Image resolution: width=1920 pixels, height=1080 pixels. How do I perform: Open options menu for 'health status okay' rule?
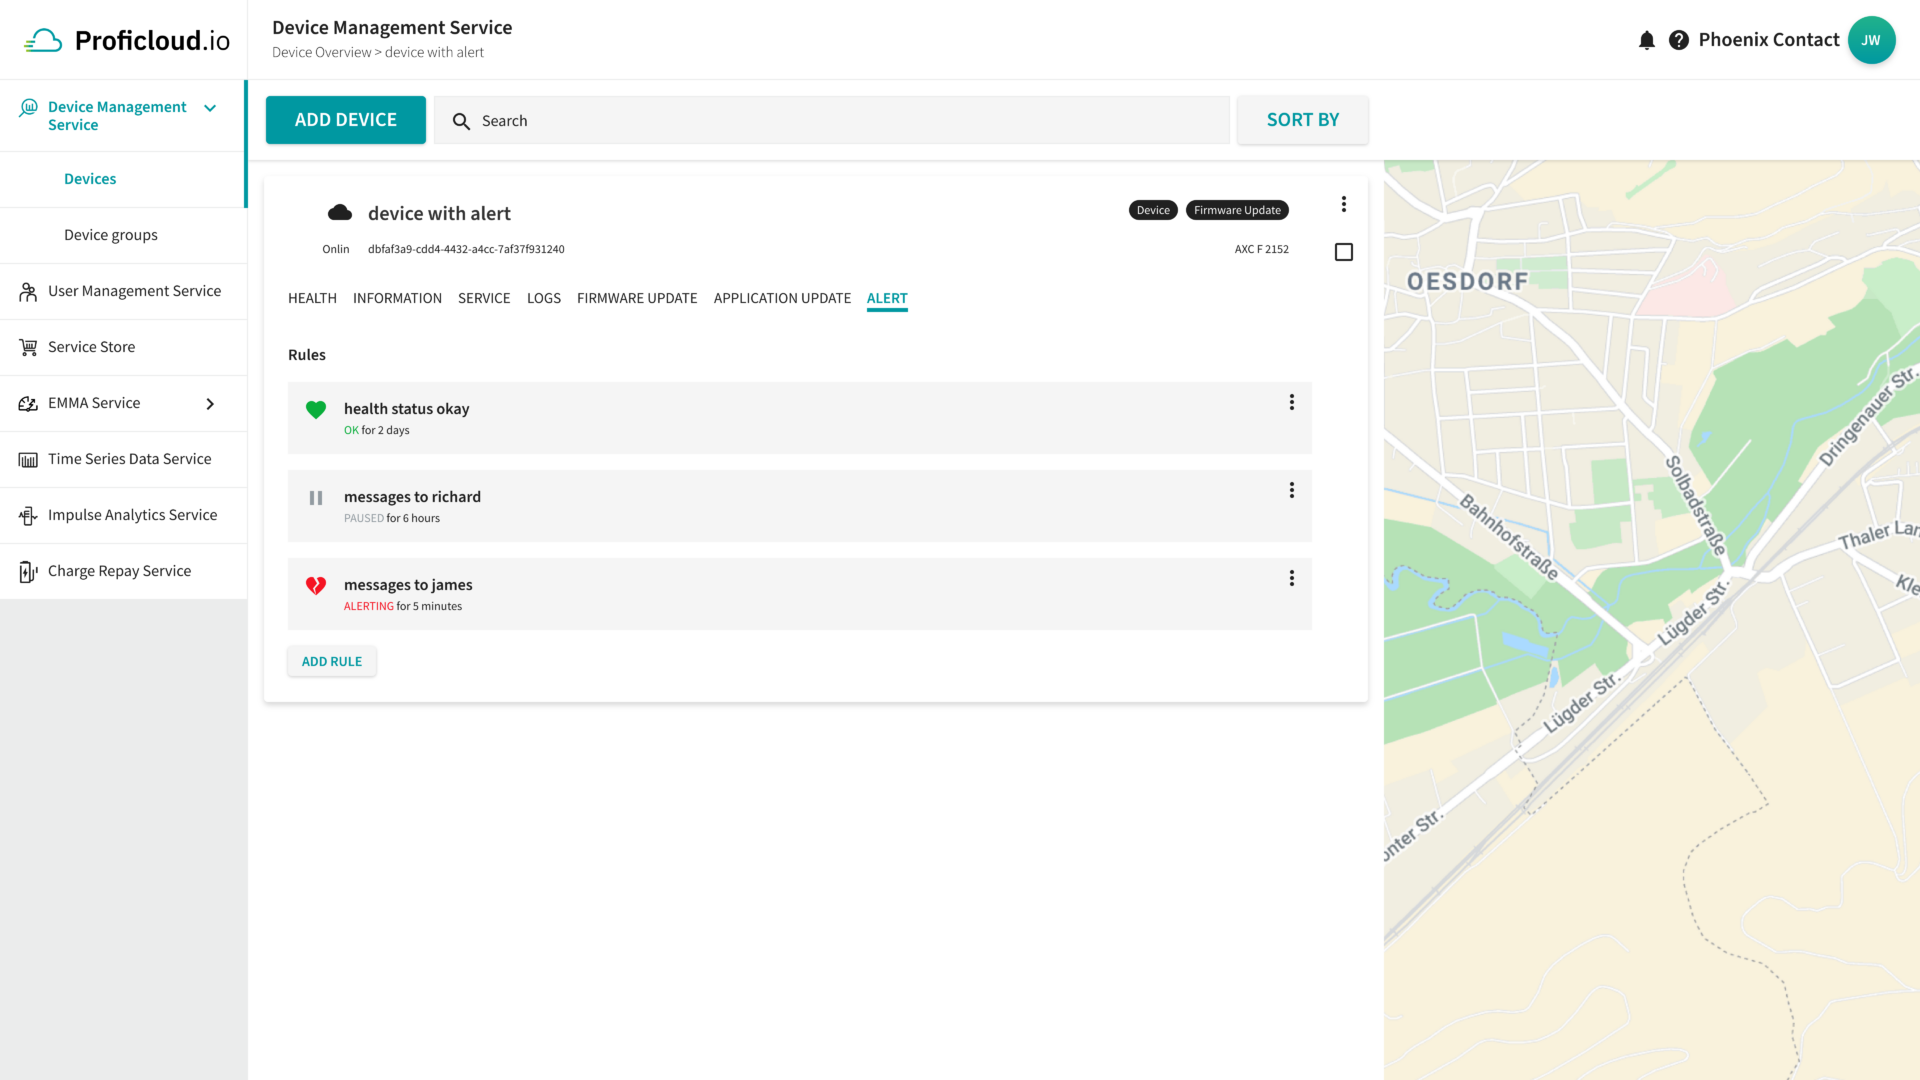[x=1291, y=402]
